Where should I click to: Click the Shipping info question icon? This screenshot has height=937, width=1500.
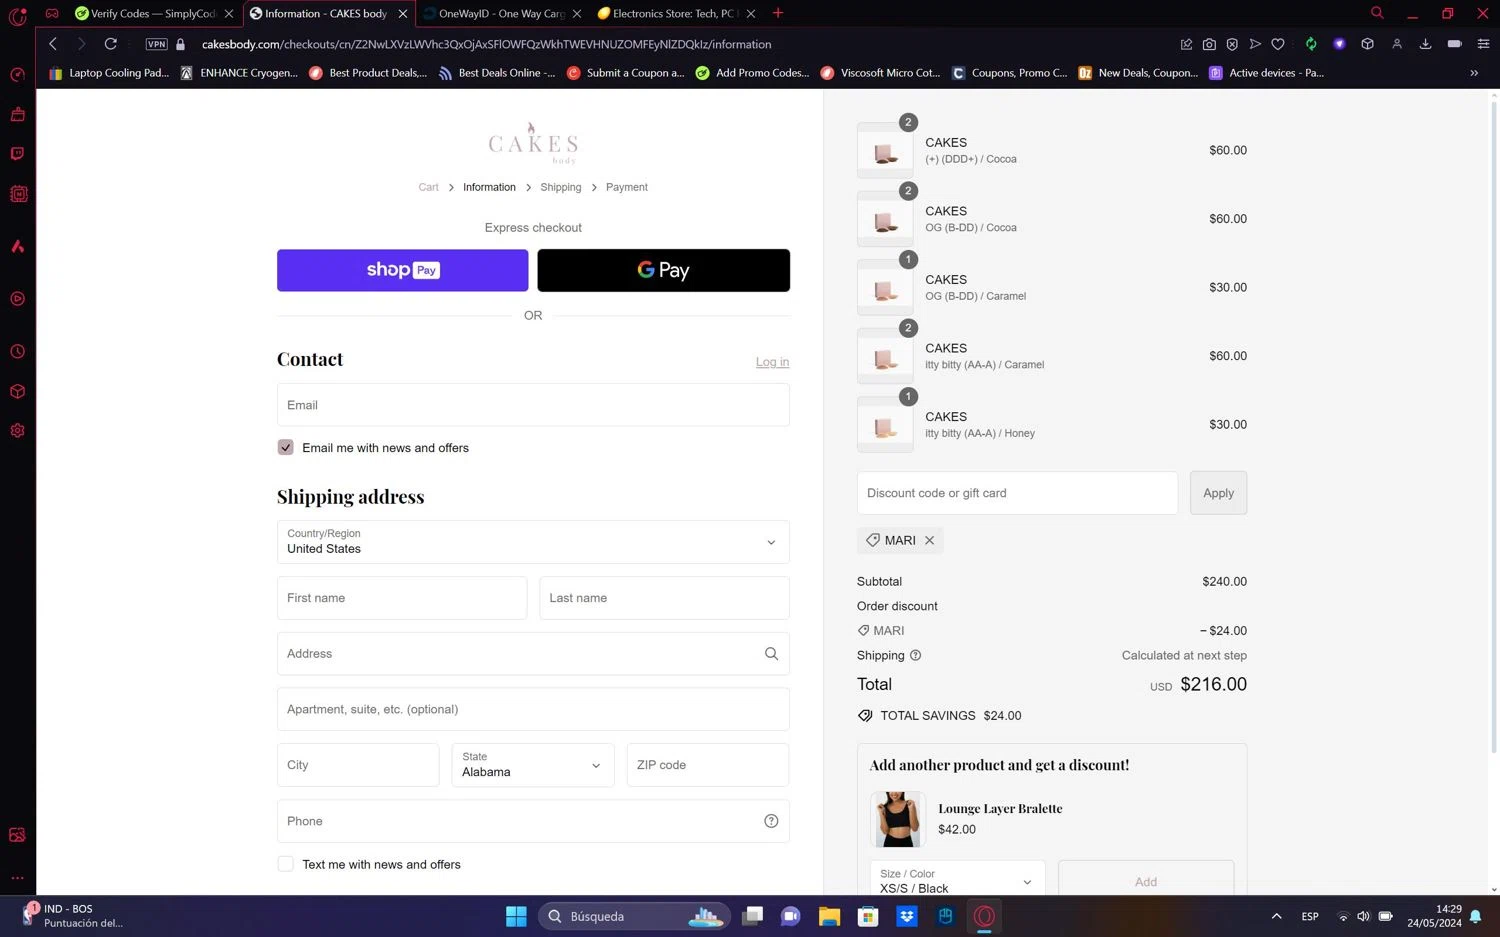[915, 656]
